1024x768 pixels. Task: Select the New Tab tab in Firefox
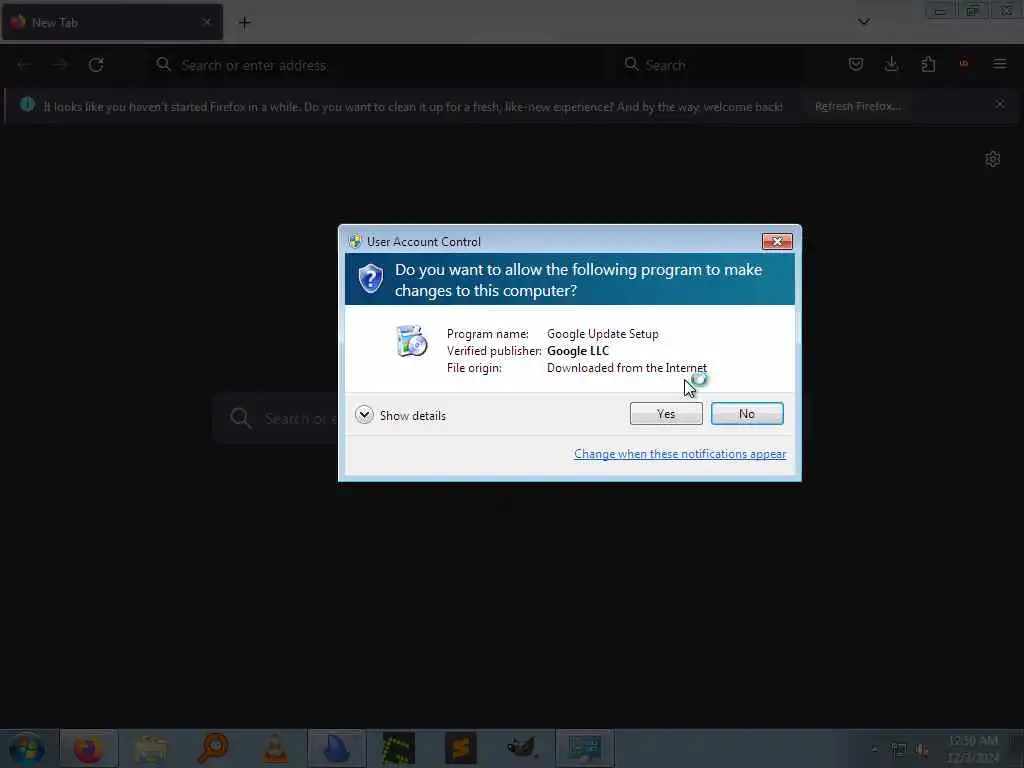tap(112, 22)
